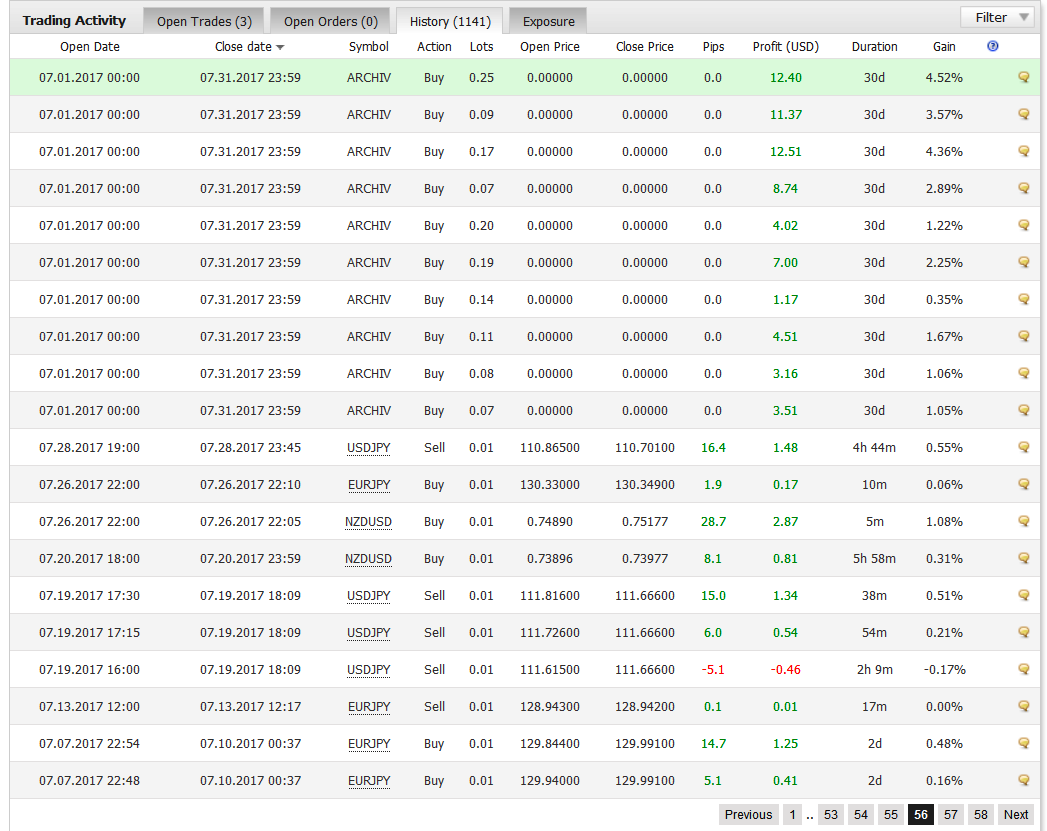Sort by Close Price column header
1047x831 pixels.
(x=644, y=47)
